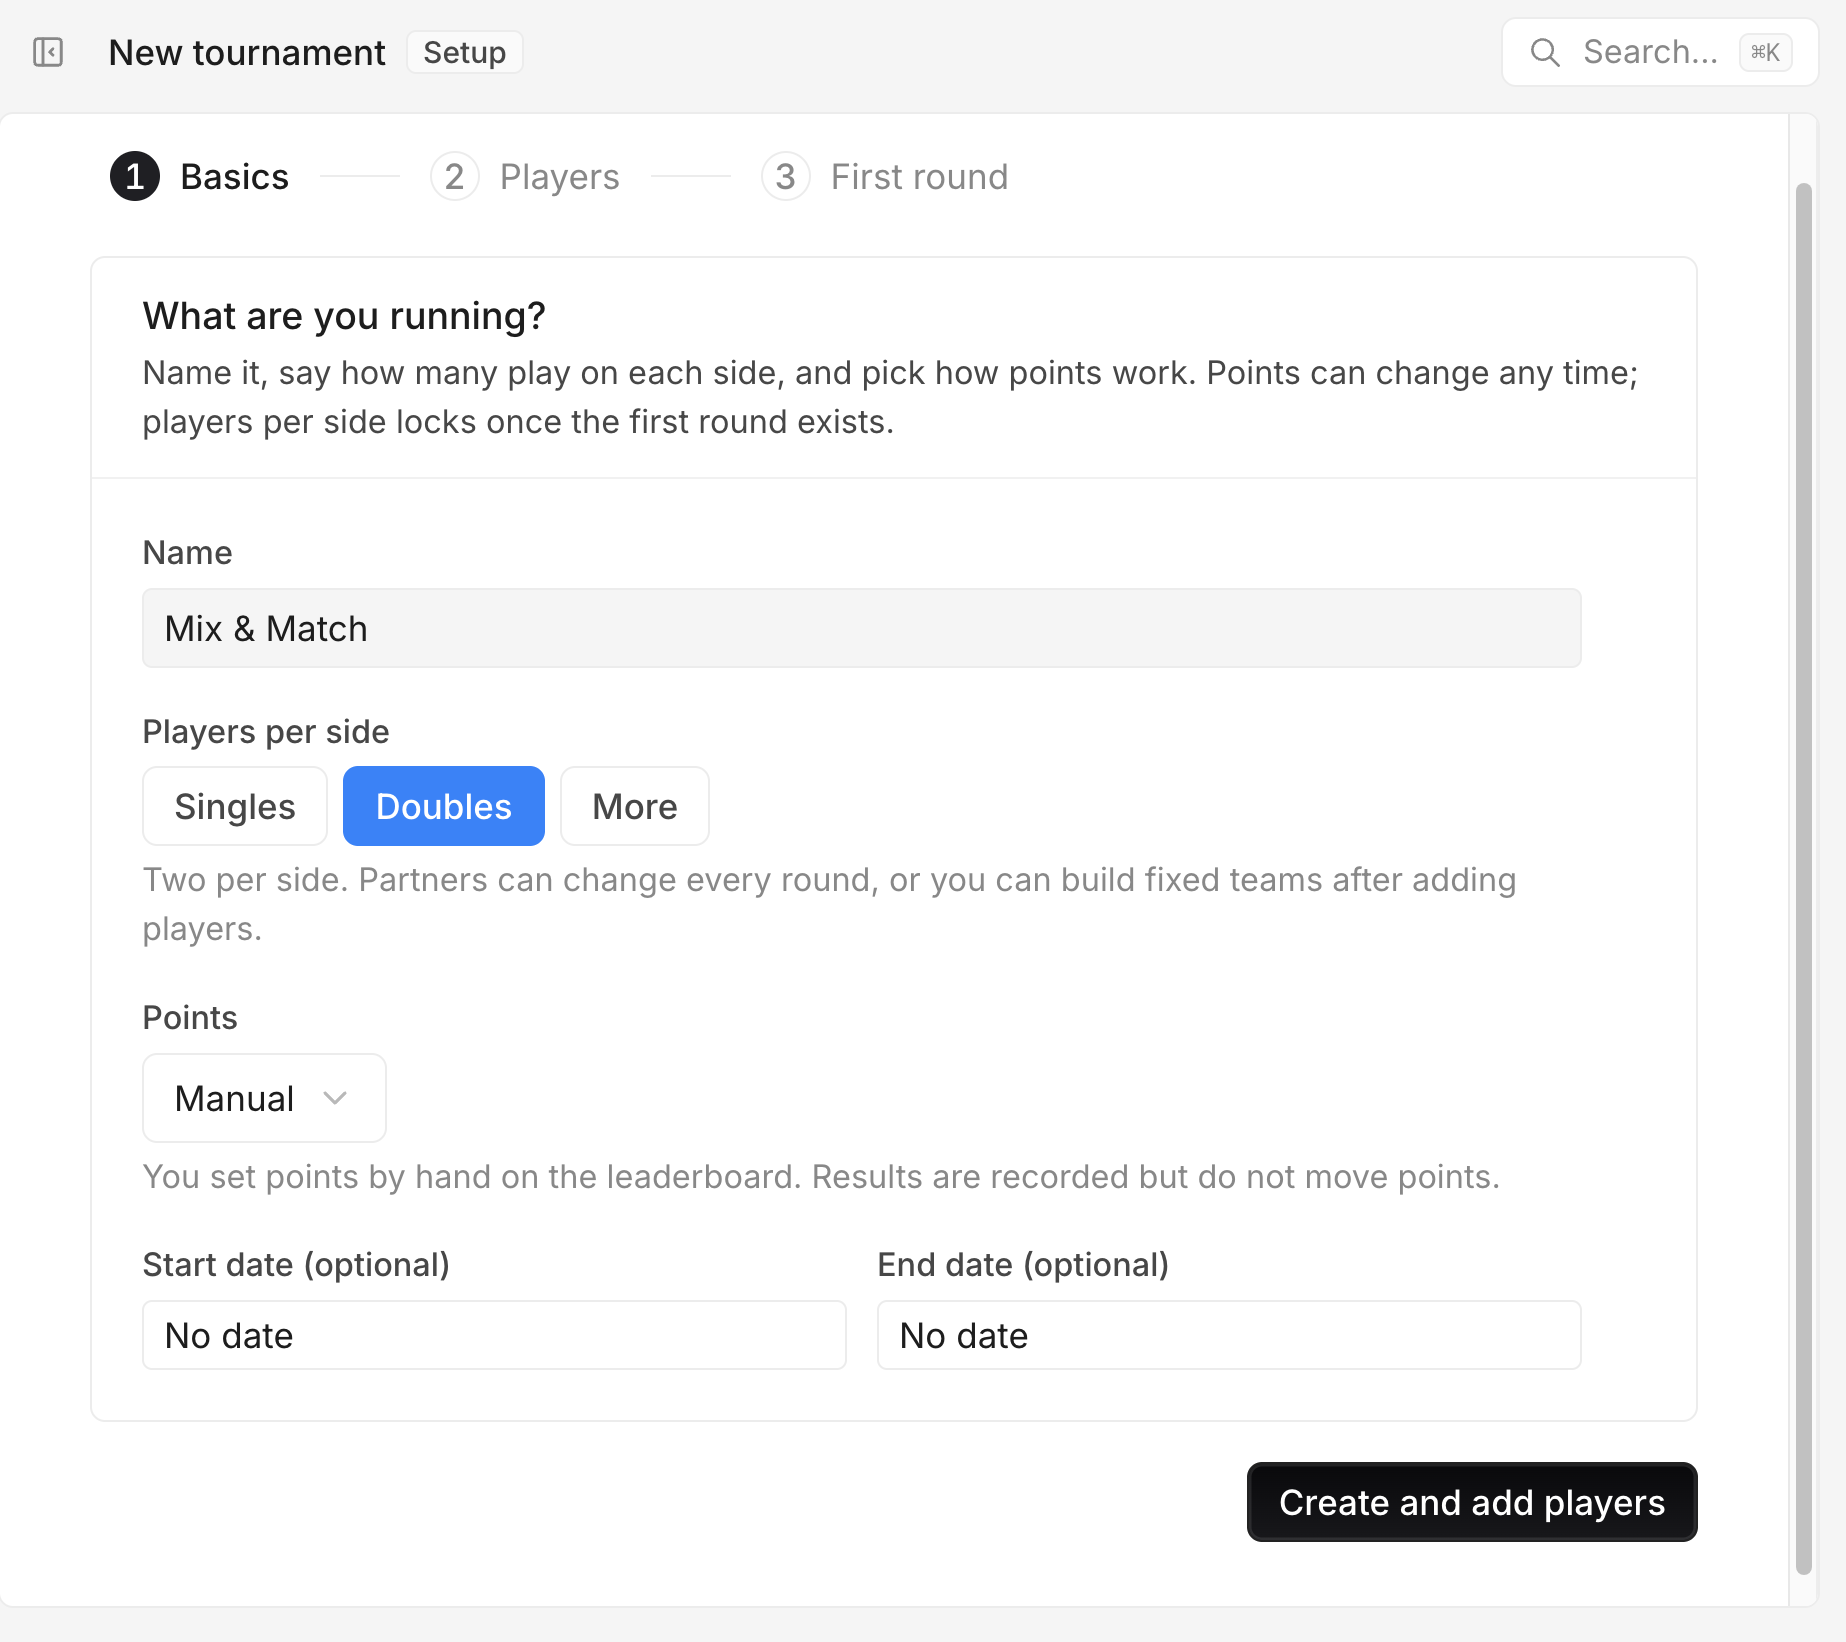Click the step 1 circle for Basics
The image size is (1846, 1642).
(x=135, y=177)
